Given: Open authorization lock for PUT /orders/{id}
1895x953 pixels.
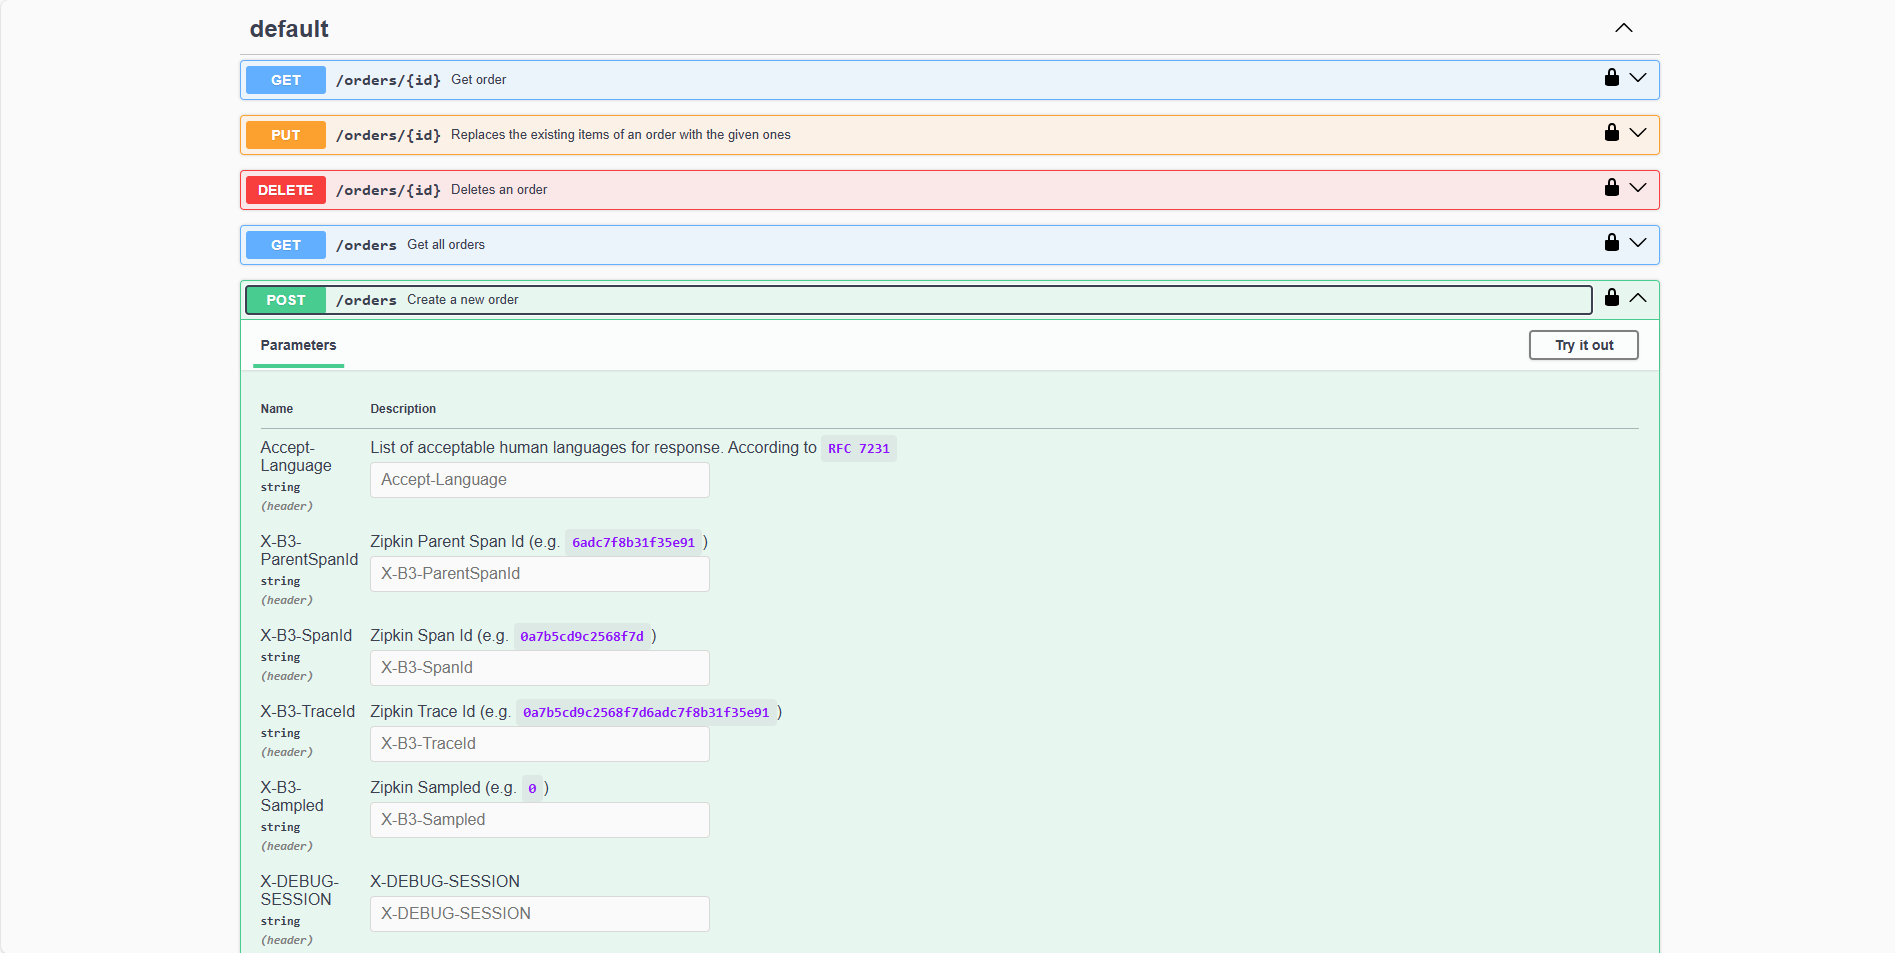Looking at the screenshot, I should [1611, 132].
